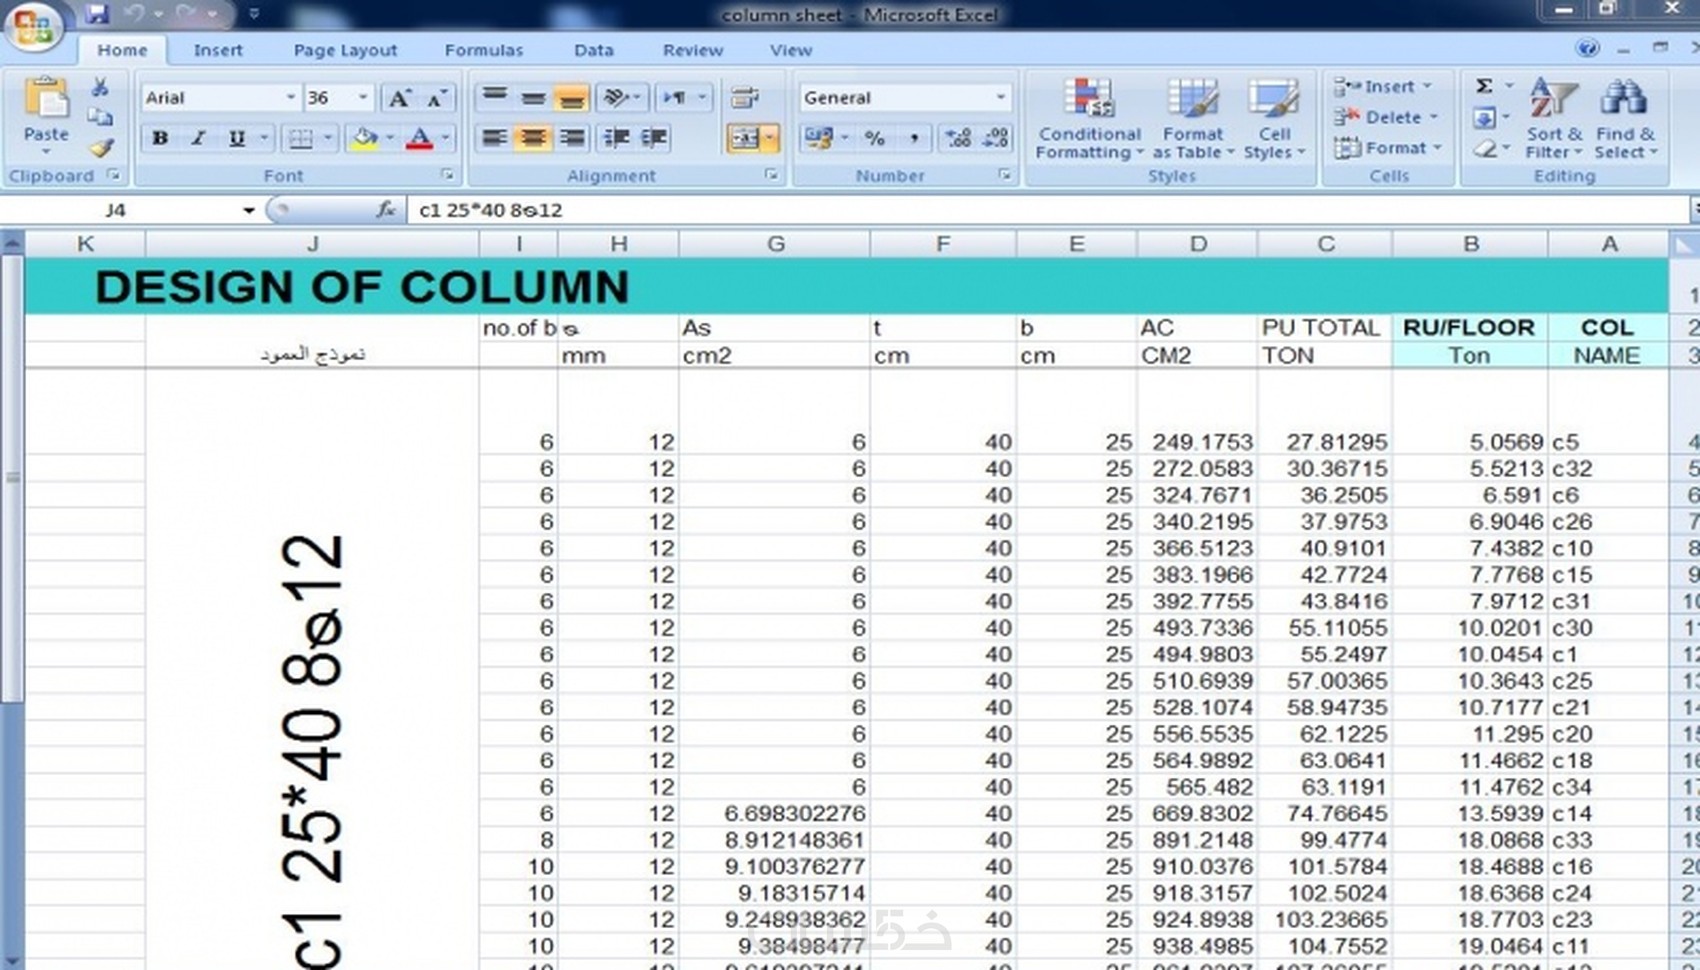Click Format in the Cells group

click(1388, 148)
